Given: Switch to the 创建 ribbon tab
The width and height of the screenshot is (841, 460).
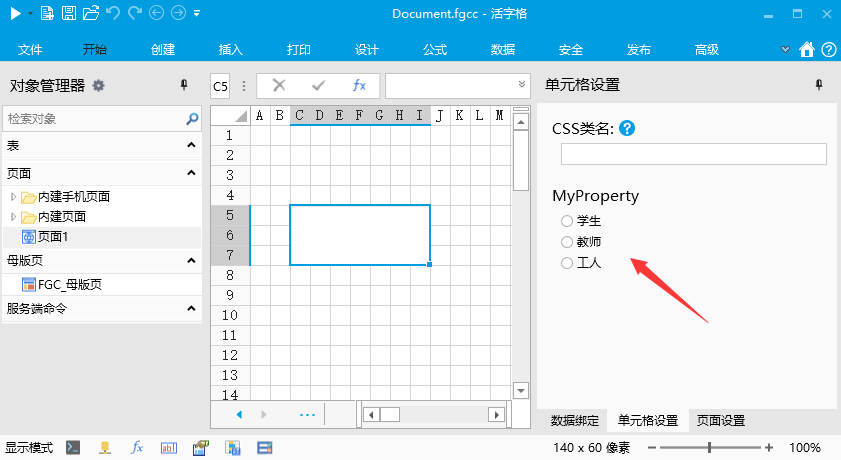Looking at the screenshot, I should coord(163,49).
